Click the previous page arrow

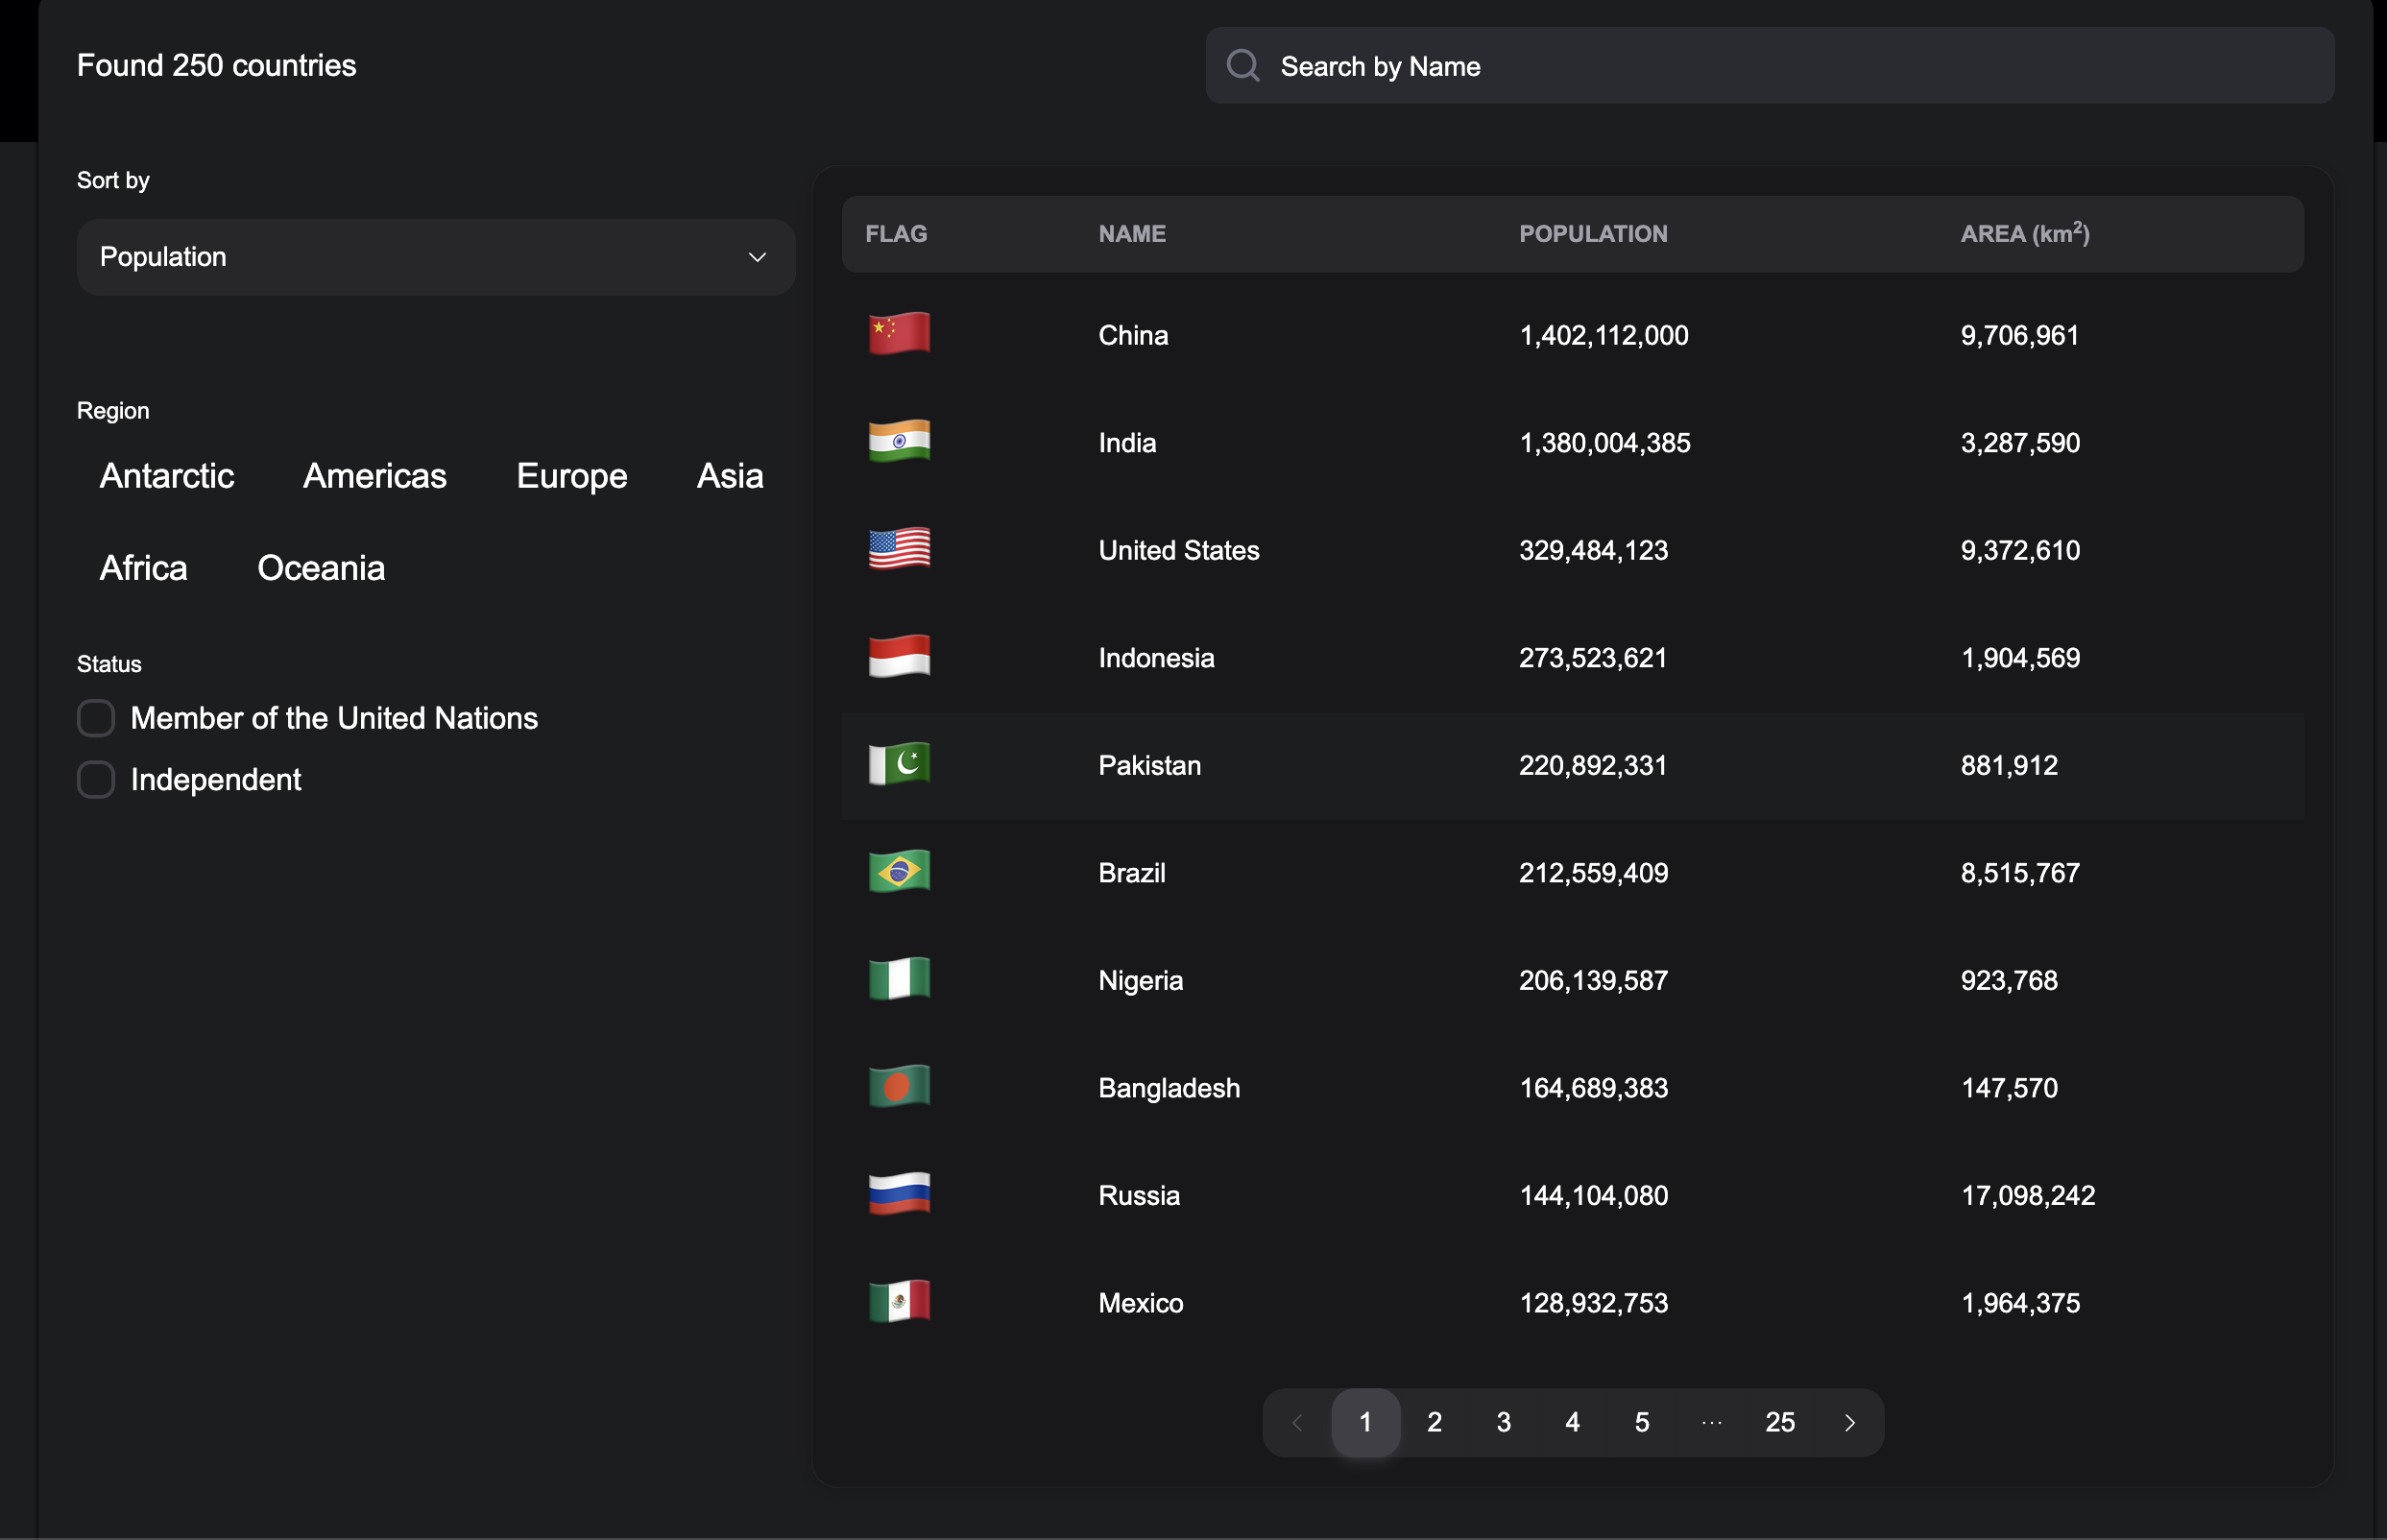(x=1297, y=1422)
